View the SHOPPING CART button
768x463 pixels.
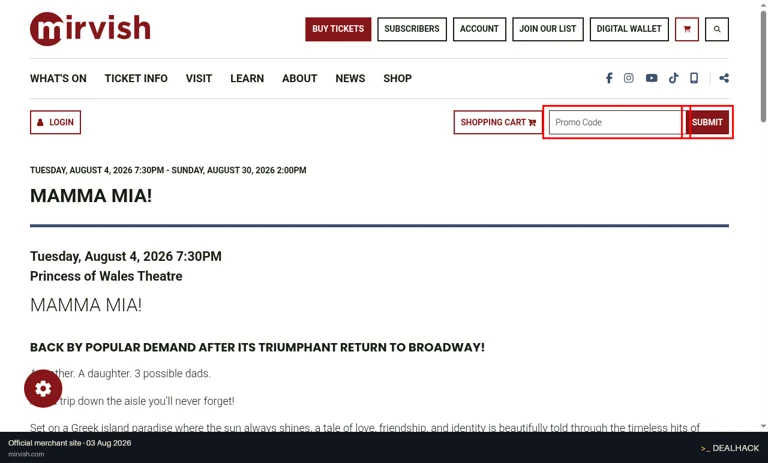(498, 122)
